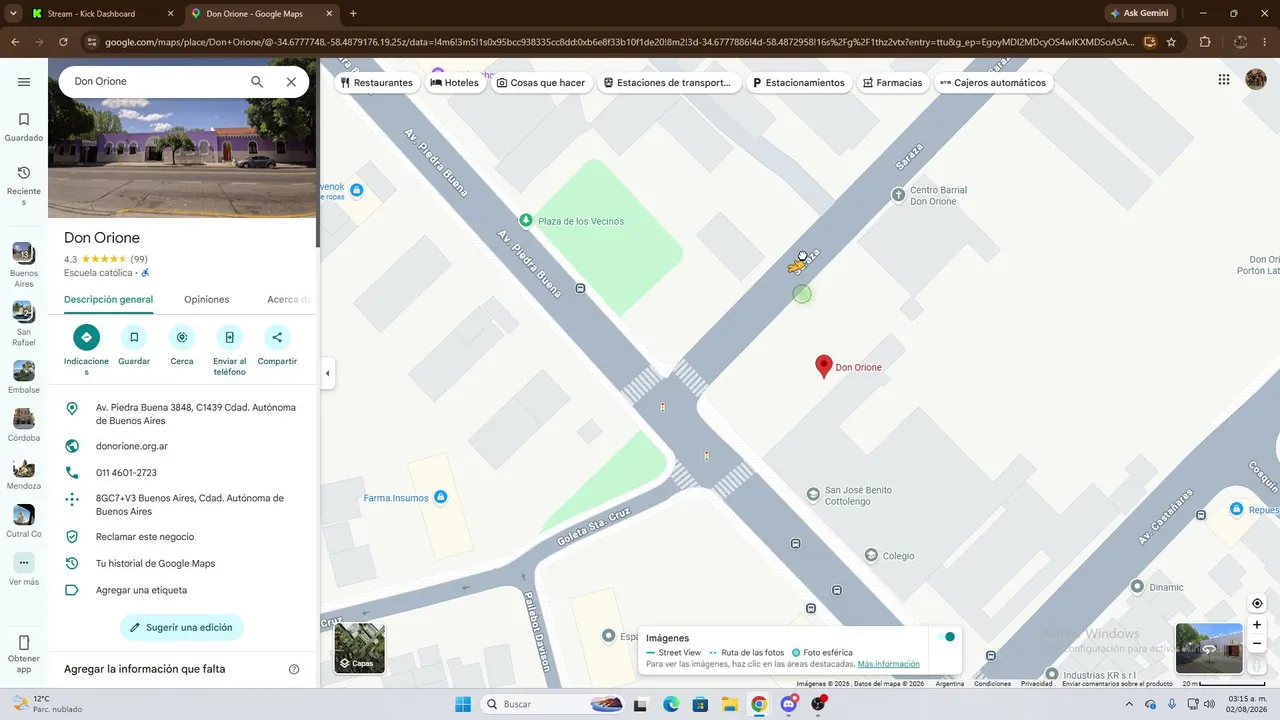Zoom in the map
Screen dimensions: 1280x720
click(x=1257, y=625)
